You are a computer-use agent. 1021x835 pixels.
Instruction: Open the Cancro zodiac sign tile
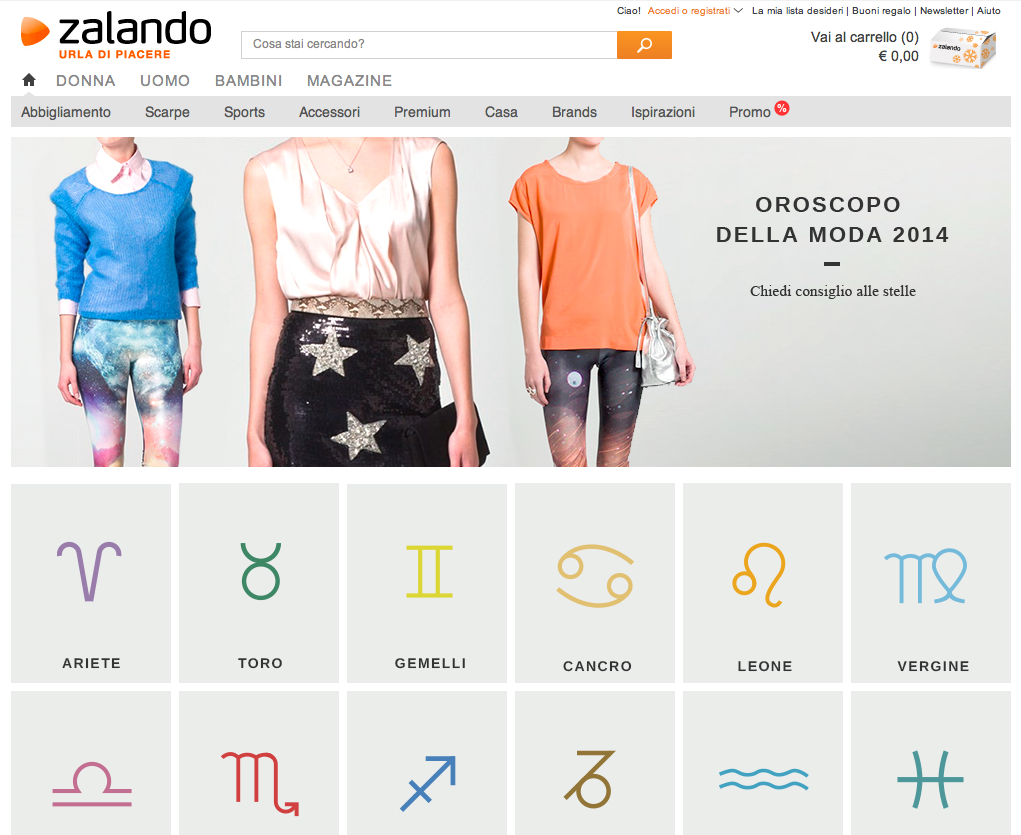(595, 583)
